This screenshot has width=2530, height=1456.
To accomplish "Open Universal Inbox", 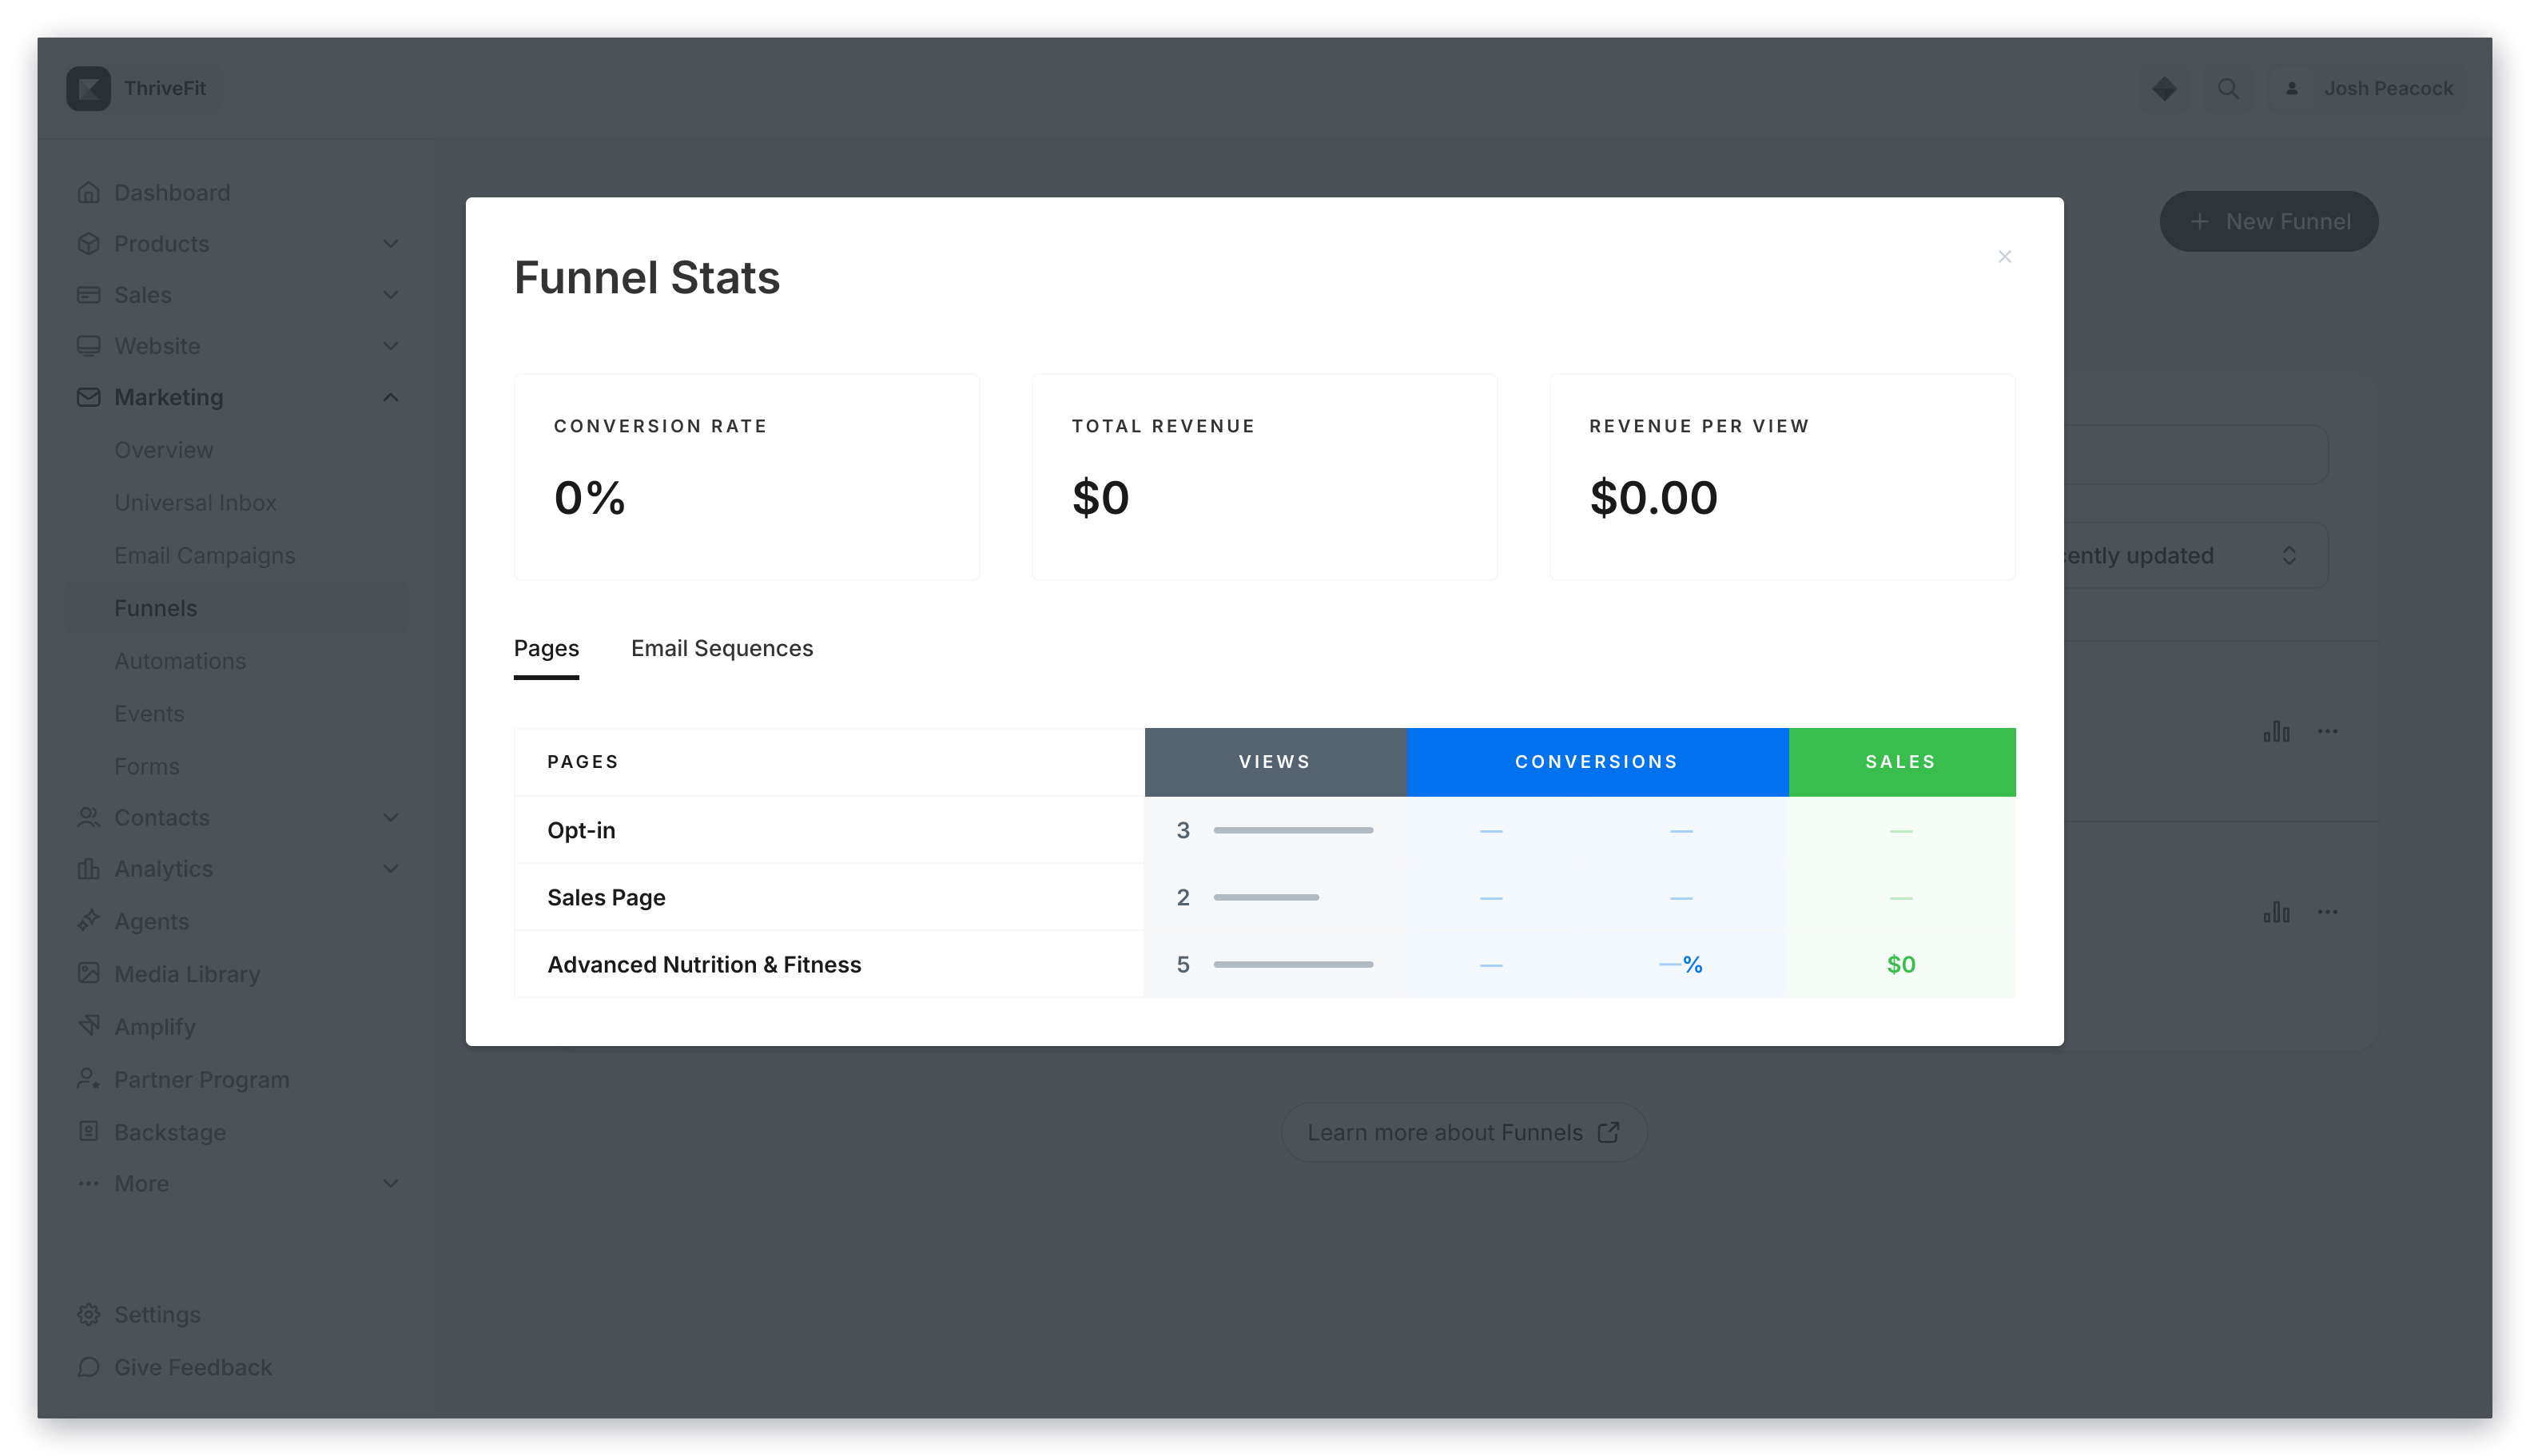I will [x=195, y=502].
